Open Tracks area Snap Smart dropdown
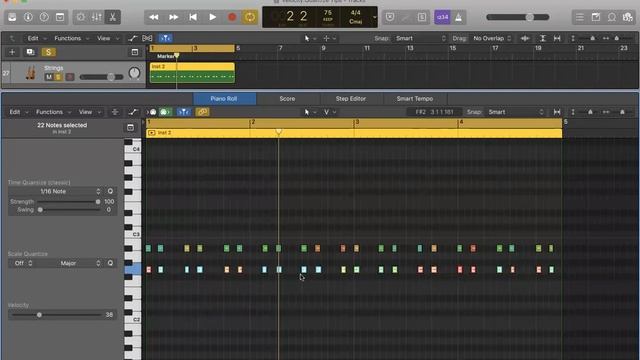 click(x=420, y=38)
